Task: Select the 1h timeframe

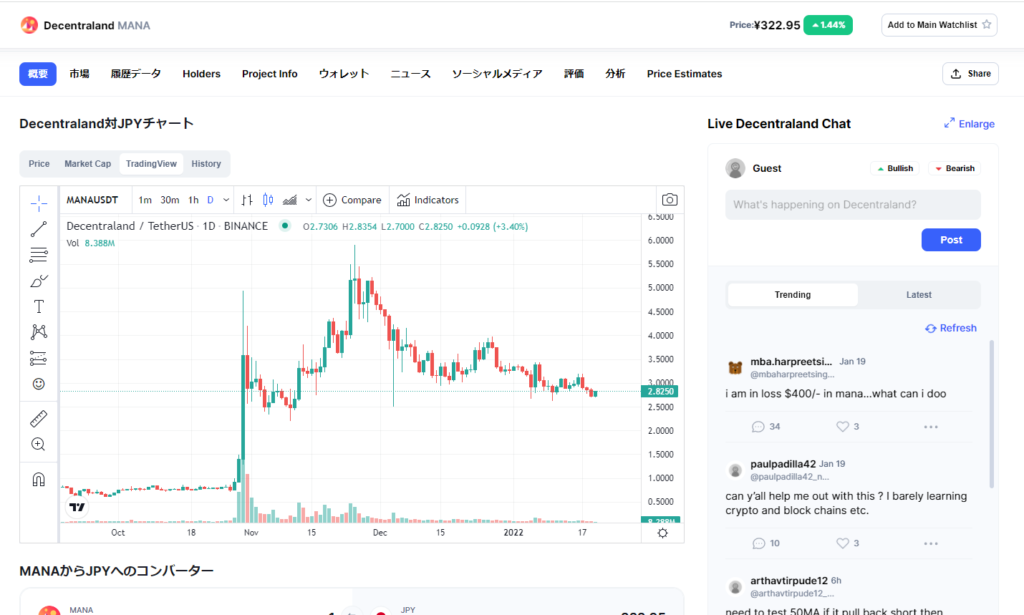Action: [193, 200]
